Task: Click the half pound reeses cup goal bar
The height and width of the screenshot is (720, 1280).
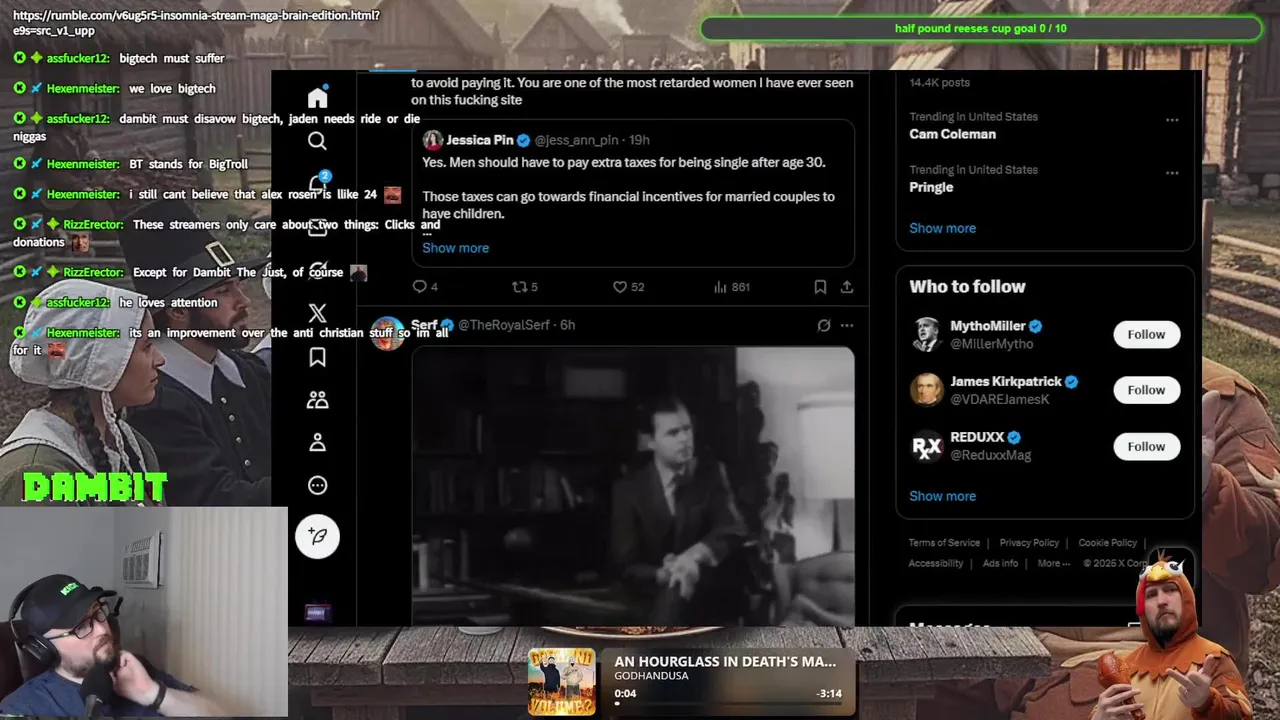Action: [980, 28]
